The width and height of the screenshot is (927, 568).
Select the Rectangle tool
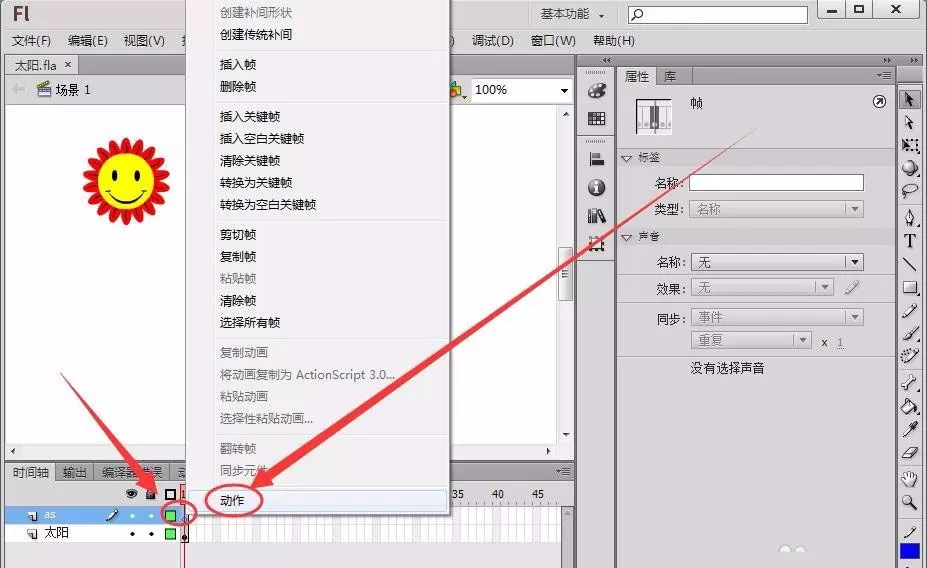coord(909,287)
